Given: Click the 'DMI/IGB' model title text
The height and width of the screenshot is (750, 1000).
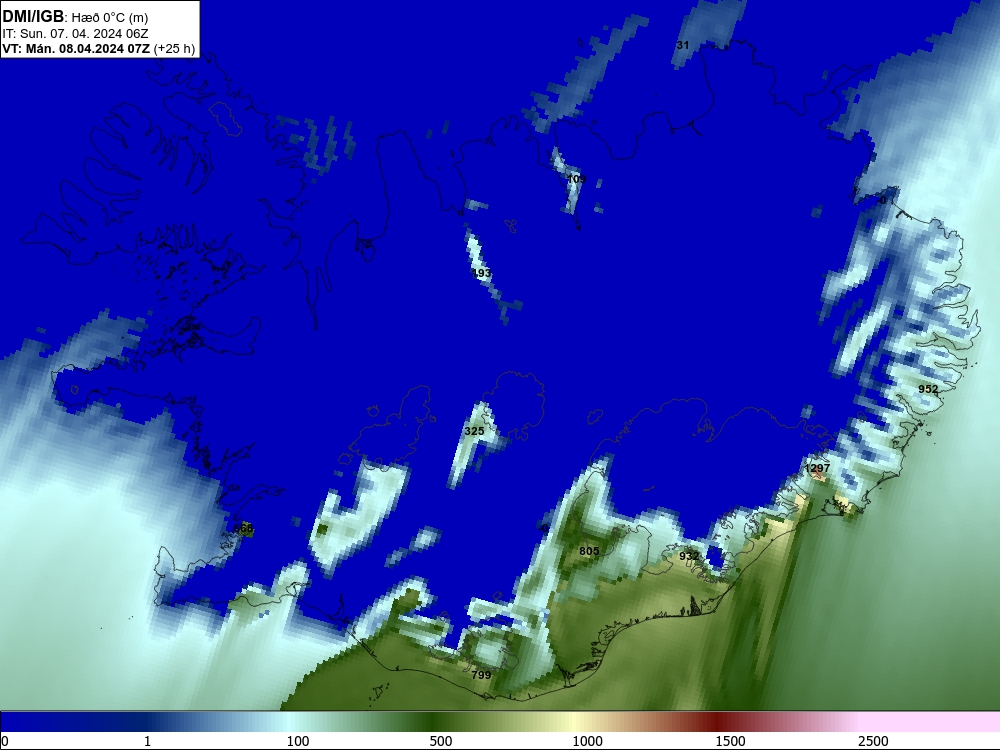Looking at the screenshot, I should point(33,17).
